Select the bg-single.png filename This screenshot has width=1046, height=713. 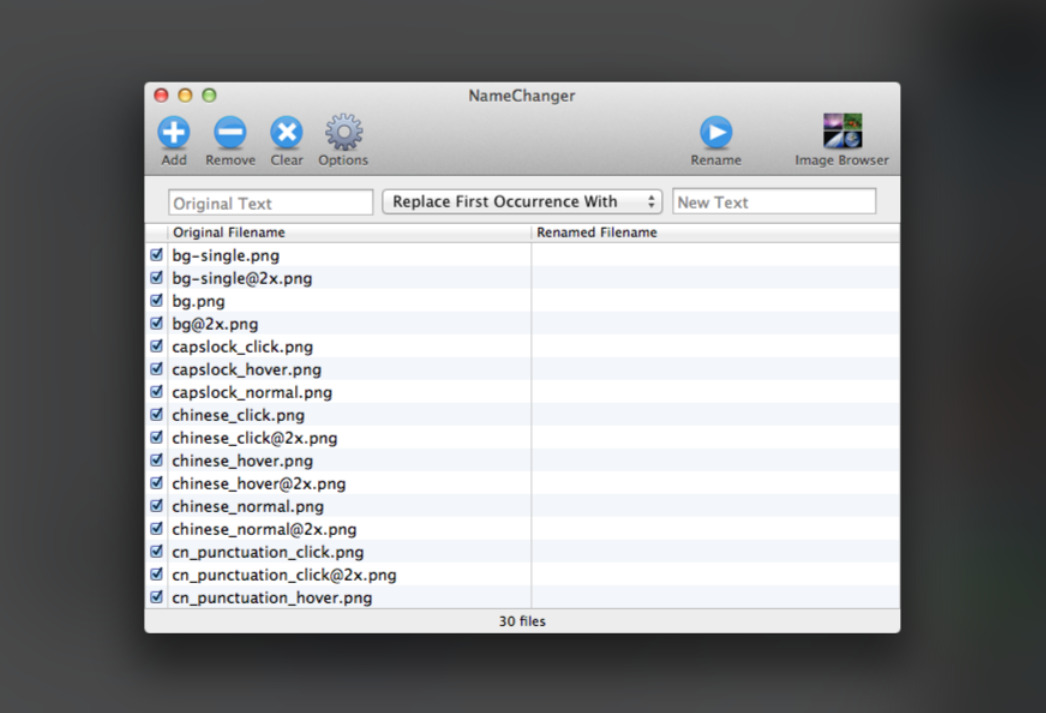coord(225,255)
